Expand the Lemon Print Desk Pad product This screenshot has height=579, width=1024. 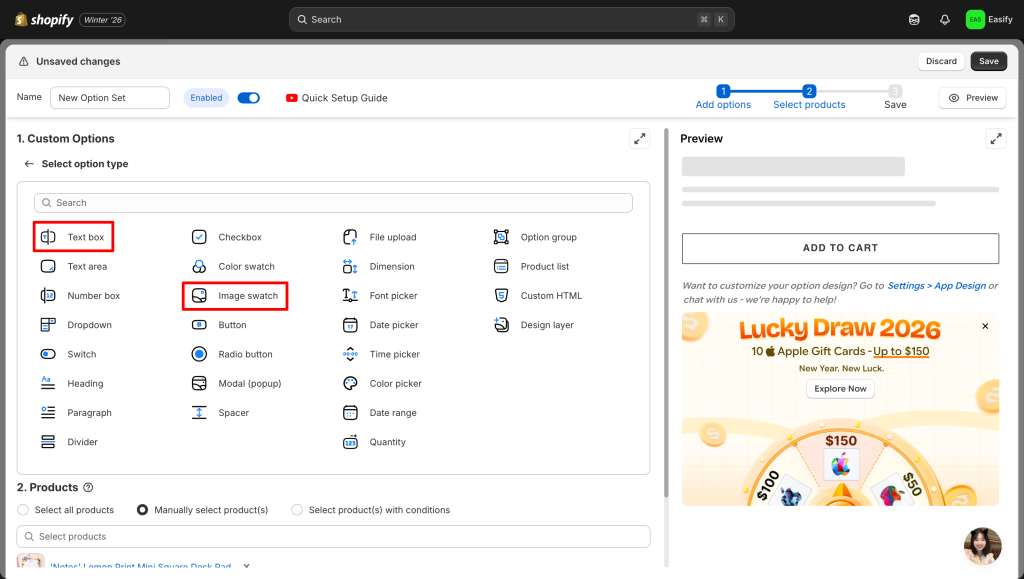pyautogui.click(x=247, y=566)
